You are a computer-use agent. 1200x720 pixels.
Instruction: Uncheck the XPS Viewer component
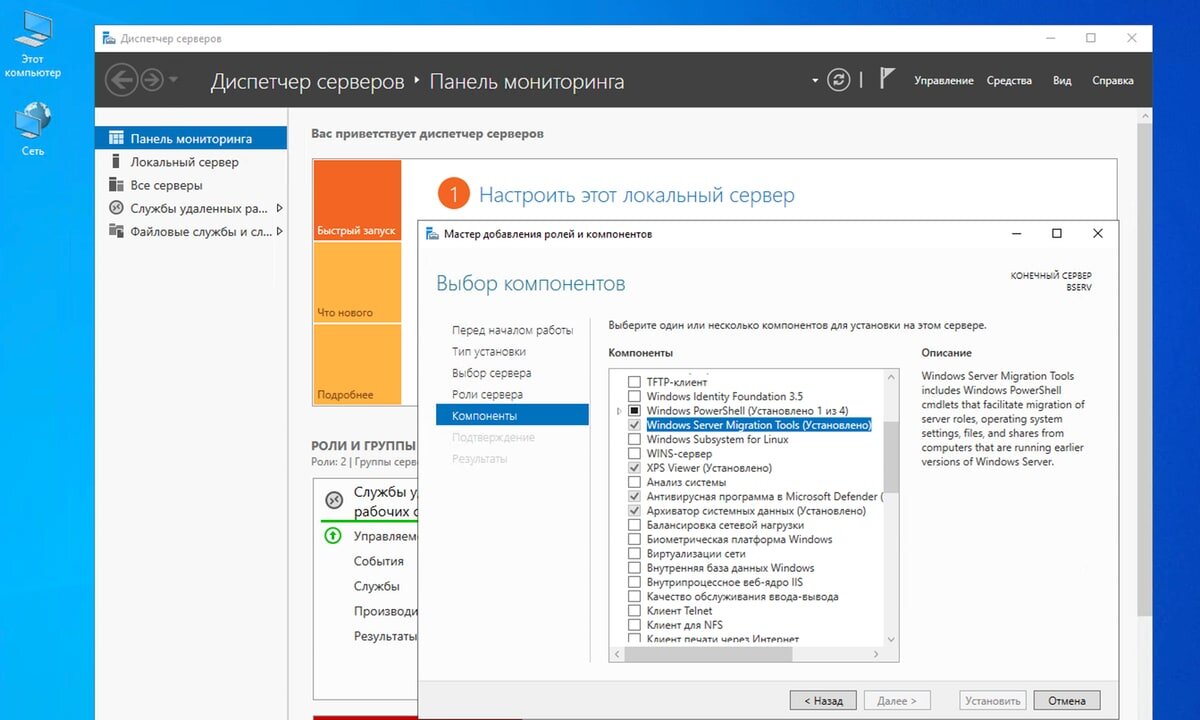click(637, 467)
